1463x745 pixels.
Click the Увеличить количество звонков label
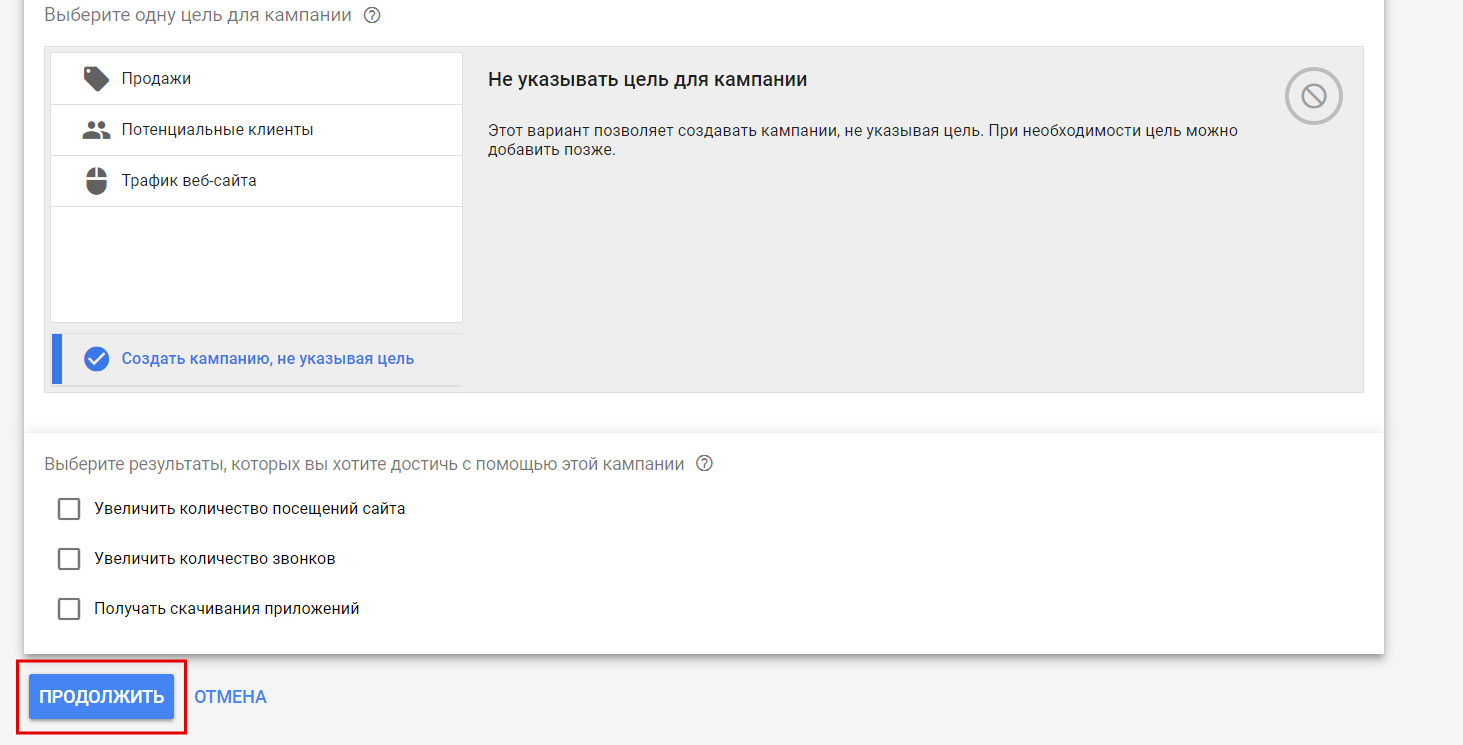tap(214, 559)
